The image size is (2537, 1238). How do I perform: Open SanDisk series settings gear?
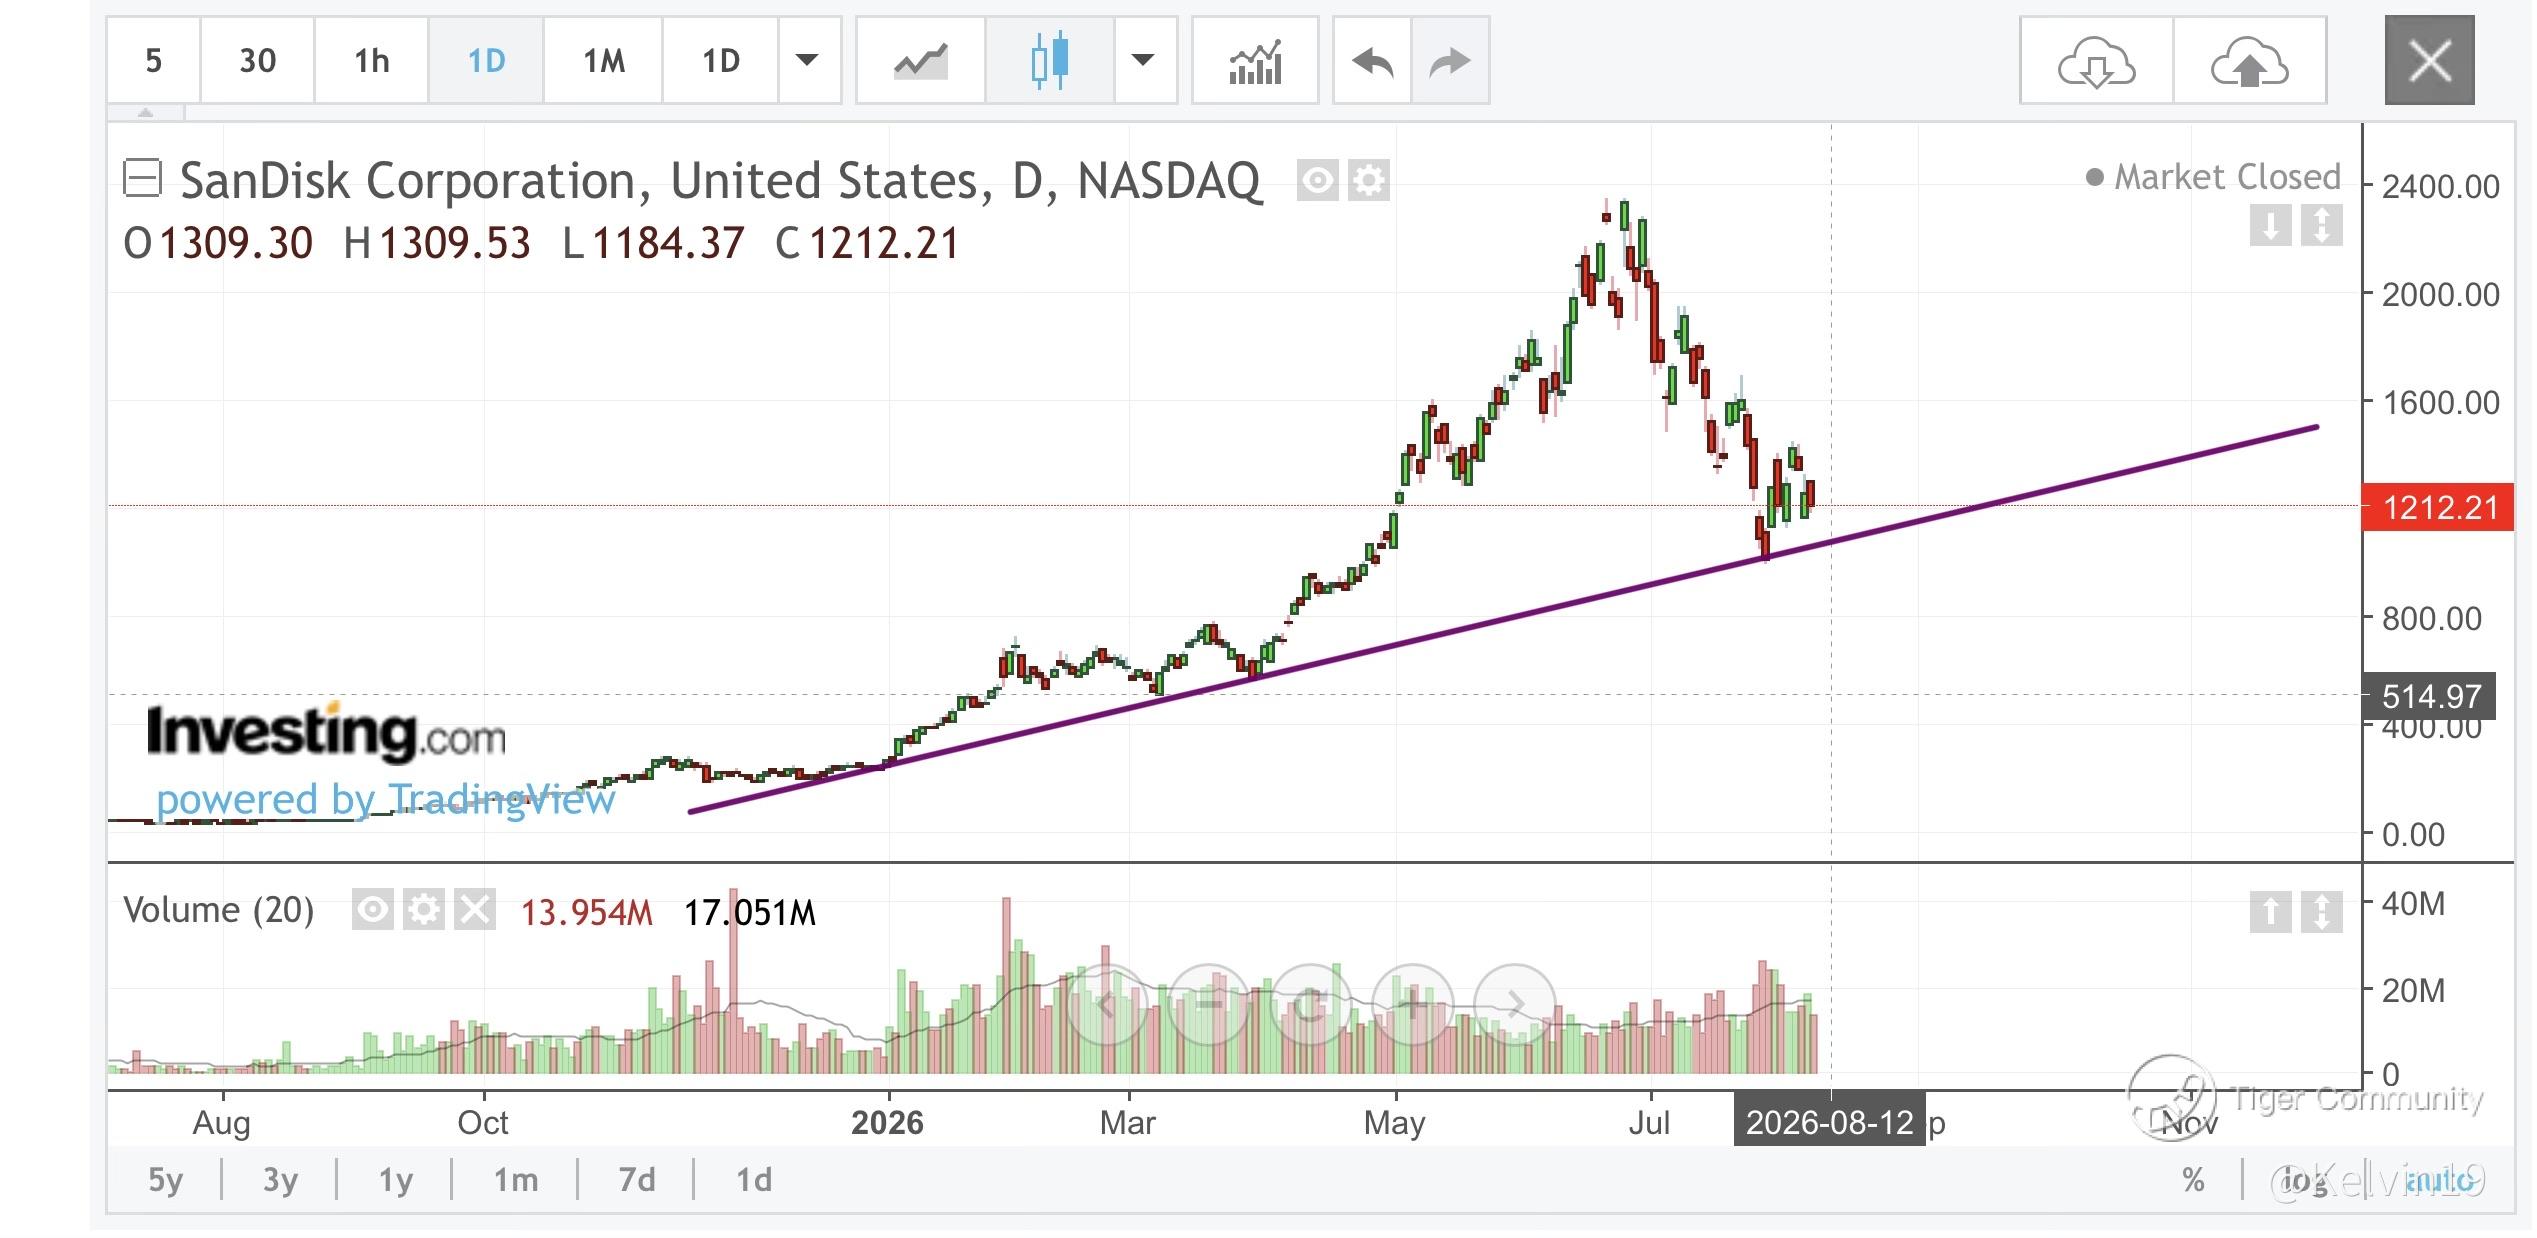click(1368, 181)
